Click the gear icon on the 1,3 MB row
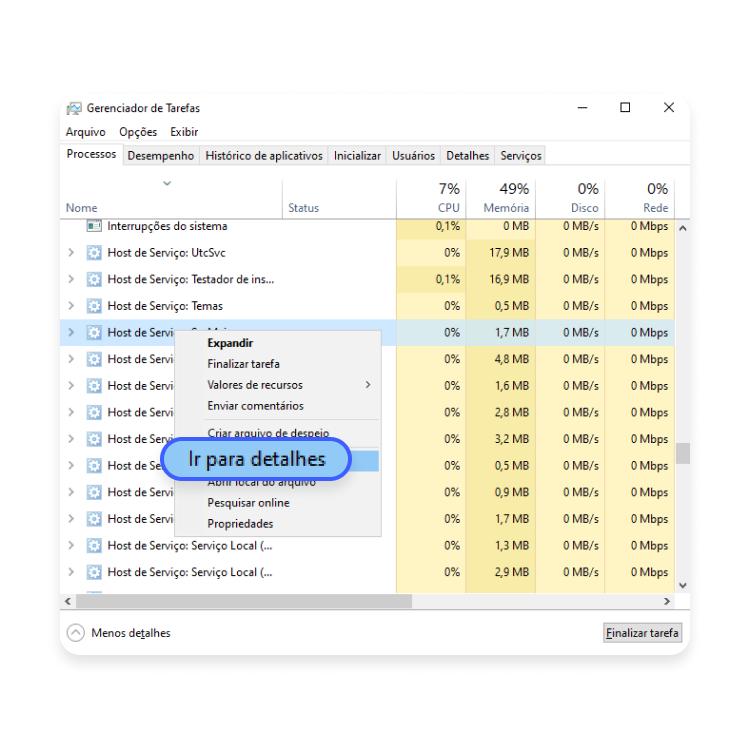The image size is (750, 750). coord(94,545)
